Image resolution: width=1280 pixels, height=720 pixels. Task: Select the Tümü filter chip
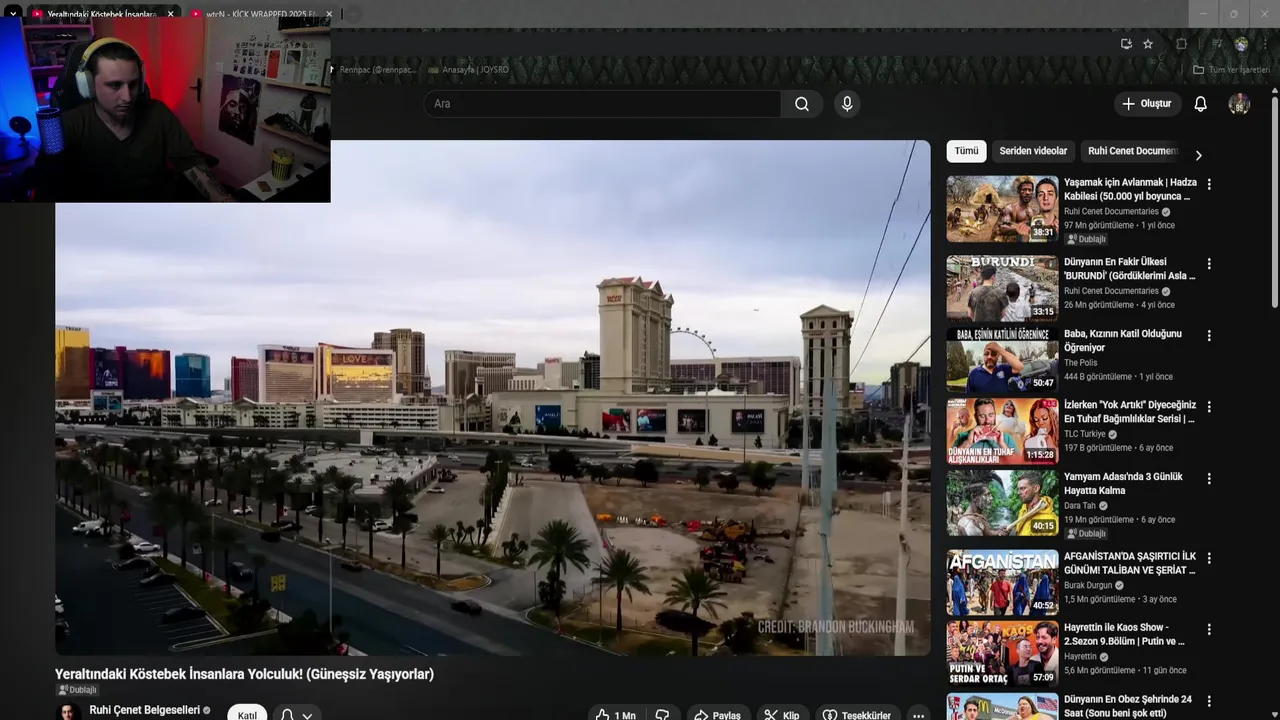966,151
